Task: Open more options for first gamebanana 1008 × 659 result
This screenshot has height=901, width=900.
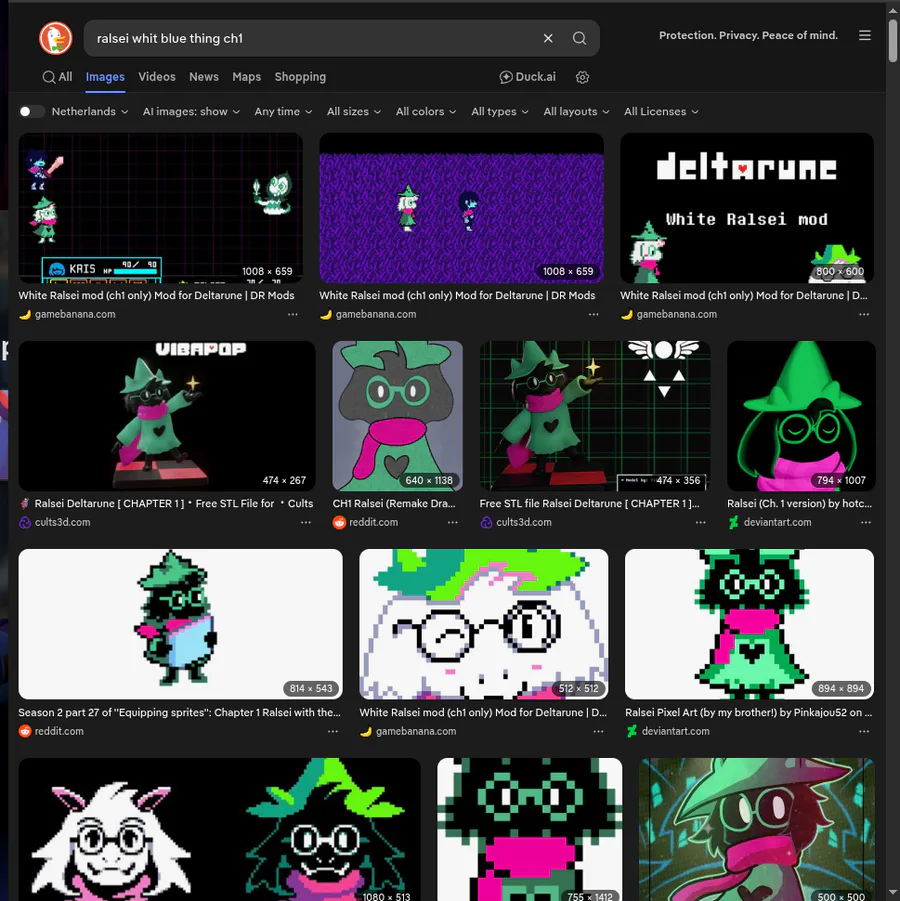Action: 293,314
